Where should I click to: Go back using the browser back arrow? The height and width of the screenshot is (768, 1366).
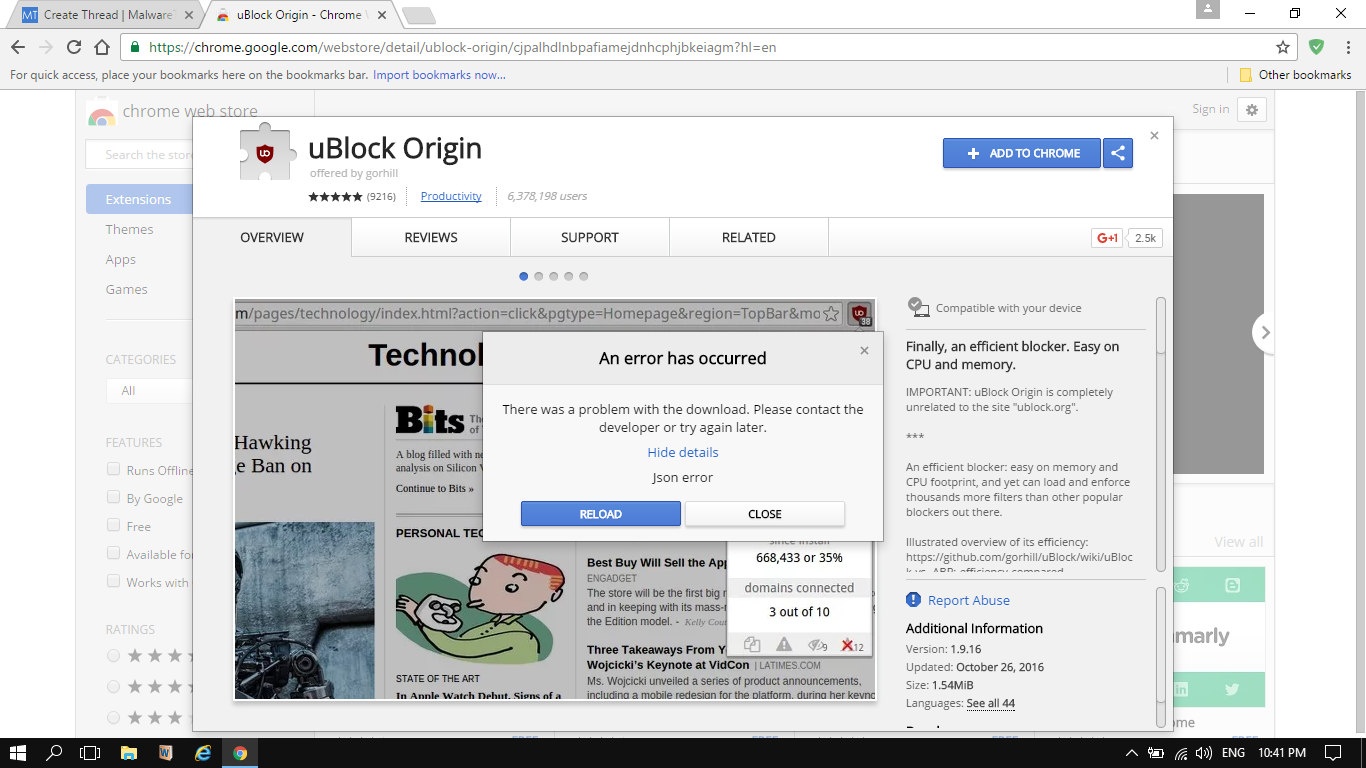pyautogui.click(x=18, y=47)
